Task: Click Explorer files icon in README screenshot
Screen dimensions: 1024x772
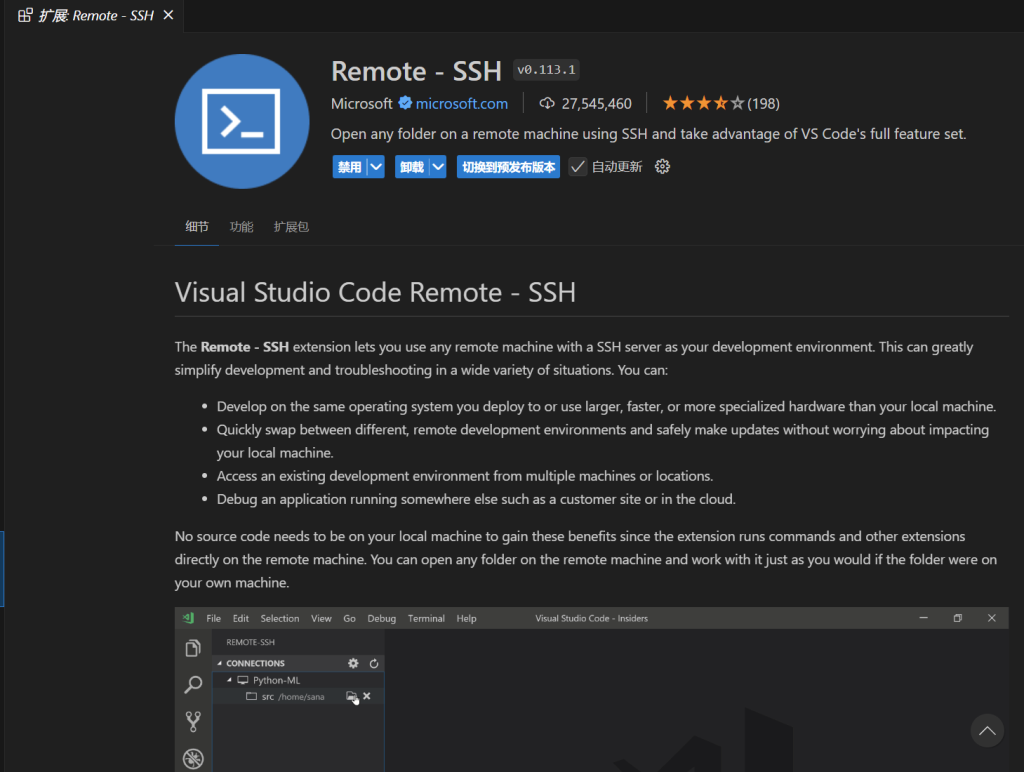Action: click(193, 648)
